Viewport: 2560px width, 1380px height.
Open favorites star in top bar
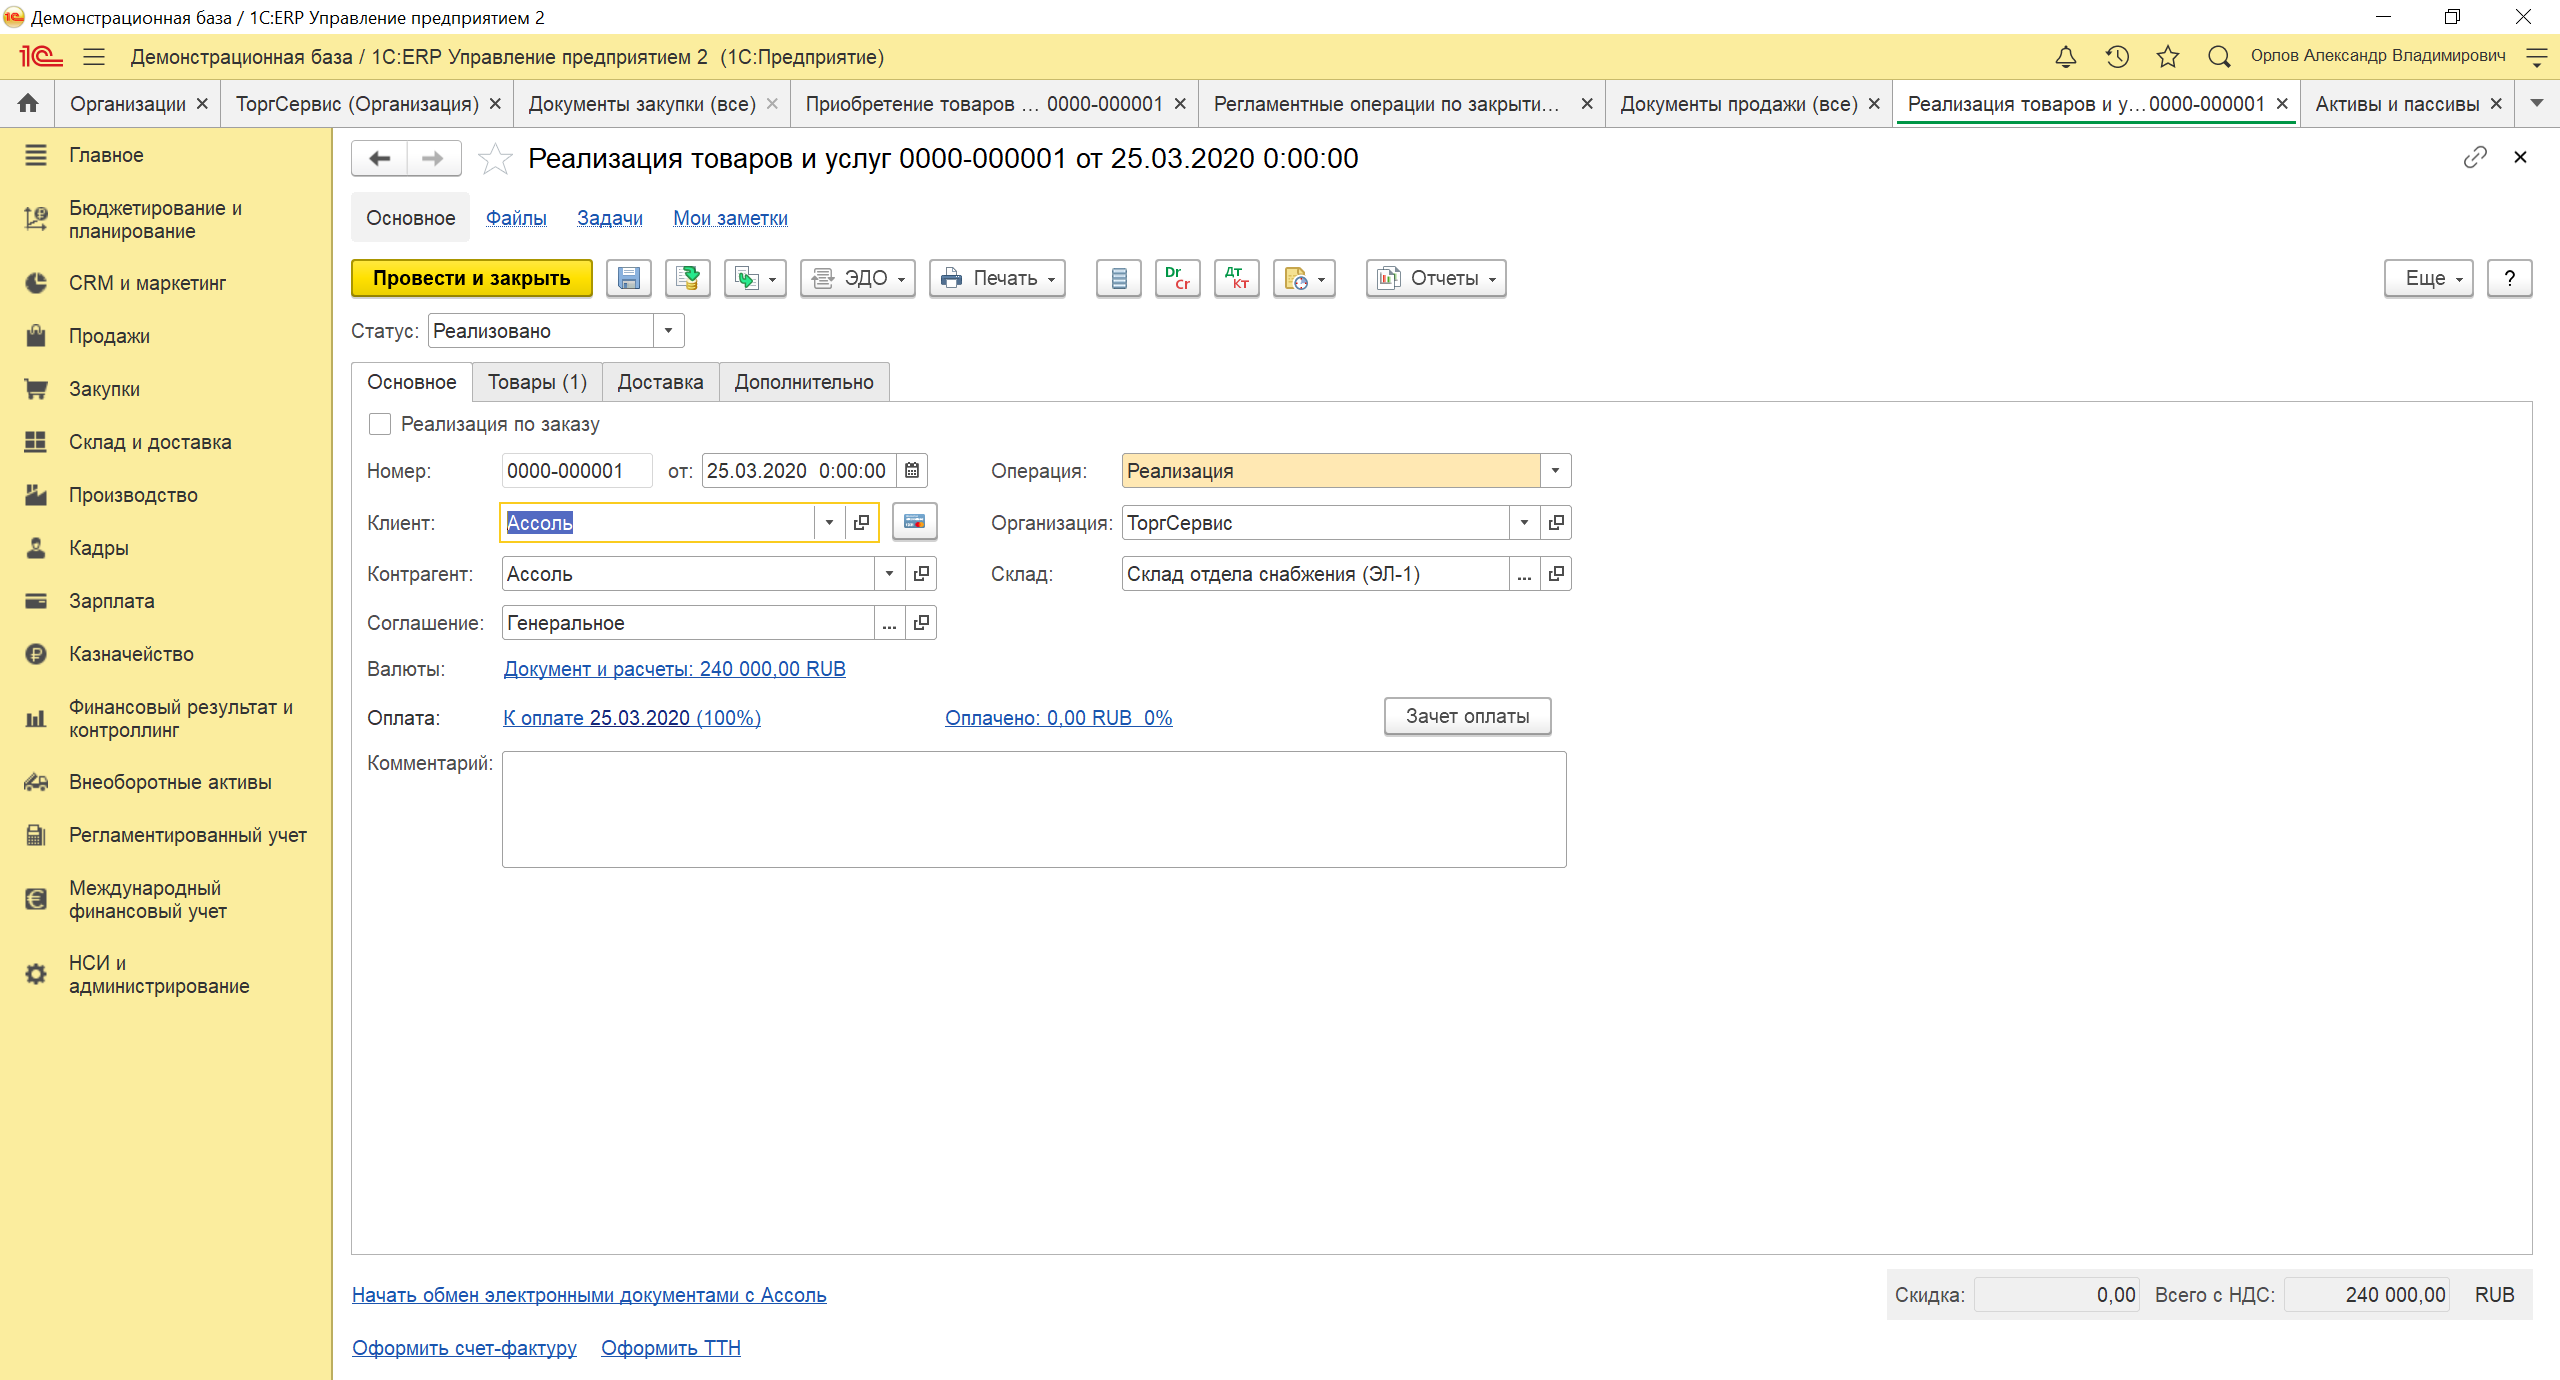point(2167,57)
